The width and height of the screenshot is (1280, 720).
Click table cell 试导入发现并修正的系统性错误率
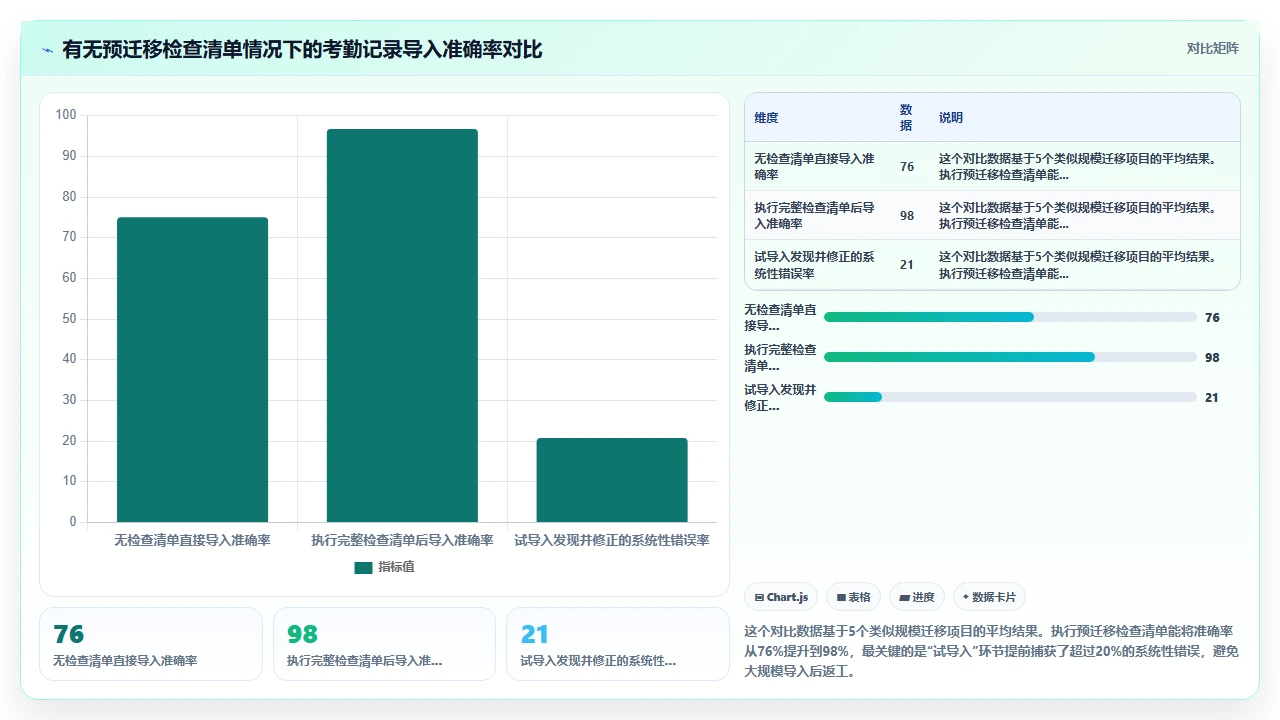(x=817, y=265)
